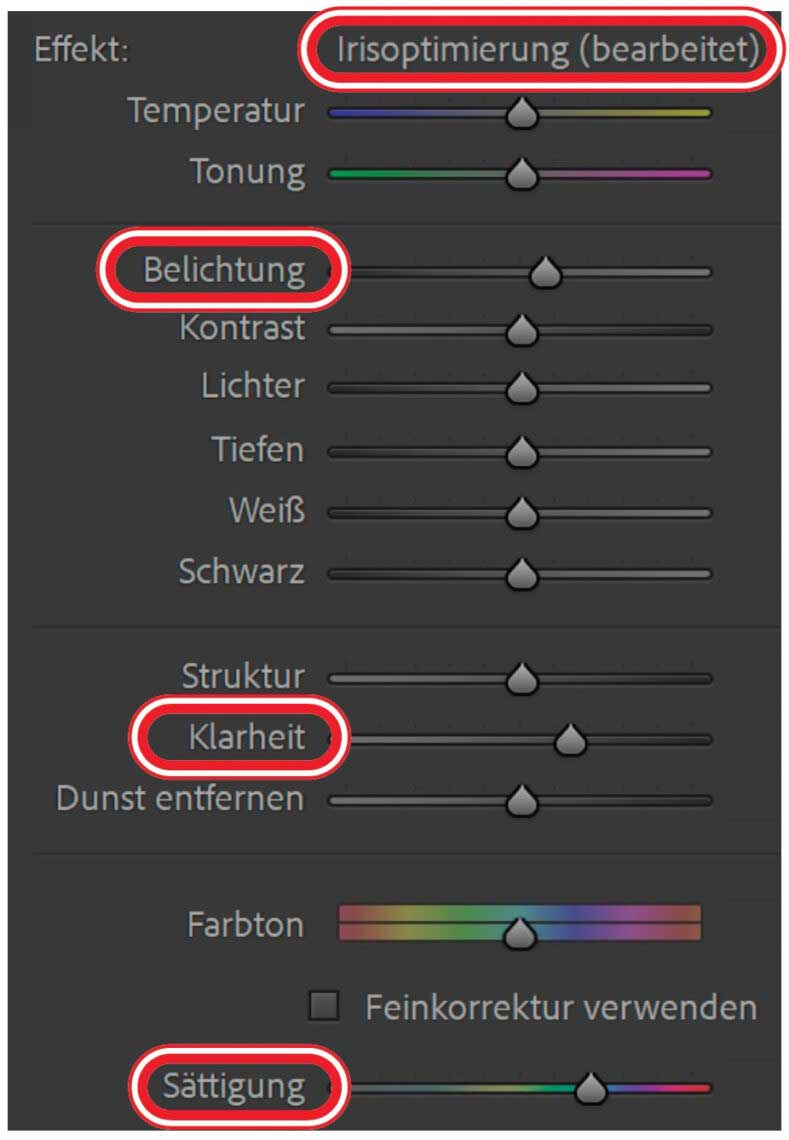Click the Kontrast slider handle
The image size is (789, 1140).
[521, 330]
